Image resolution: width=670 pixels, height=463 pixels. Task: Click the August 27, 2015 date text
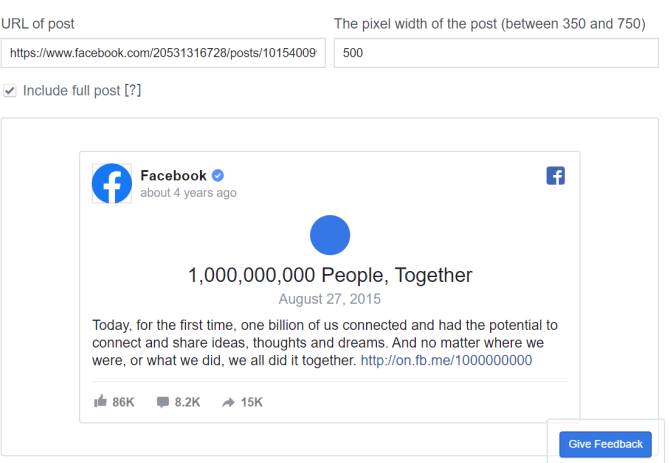pos(330,299)
